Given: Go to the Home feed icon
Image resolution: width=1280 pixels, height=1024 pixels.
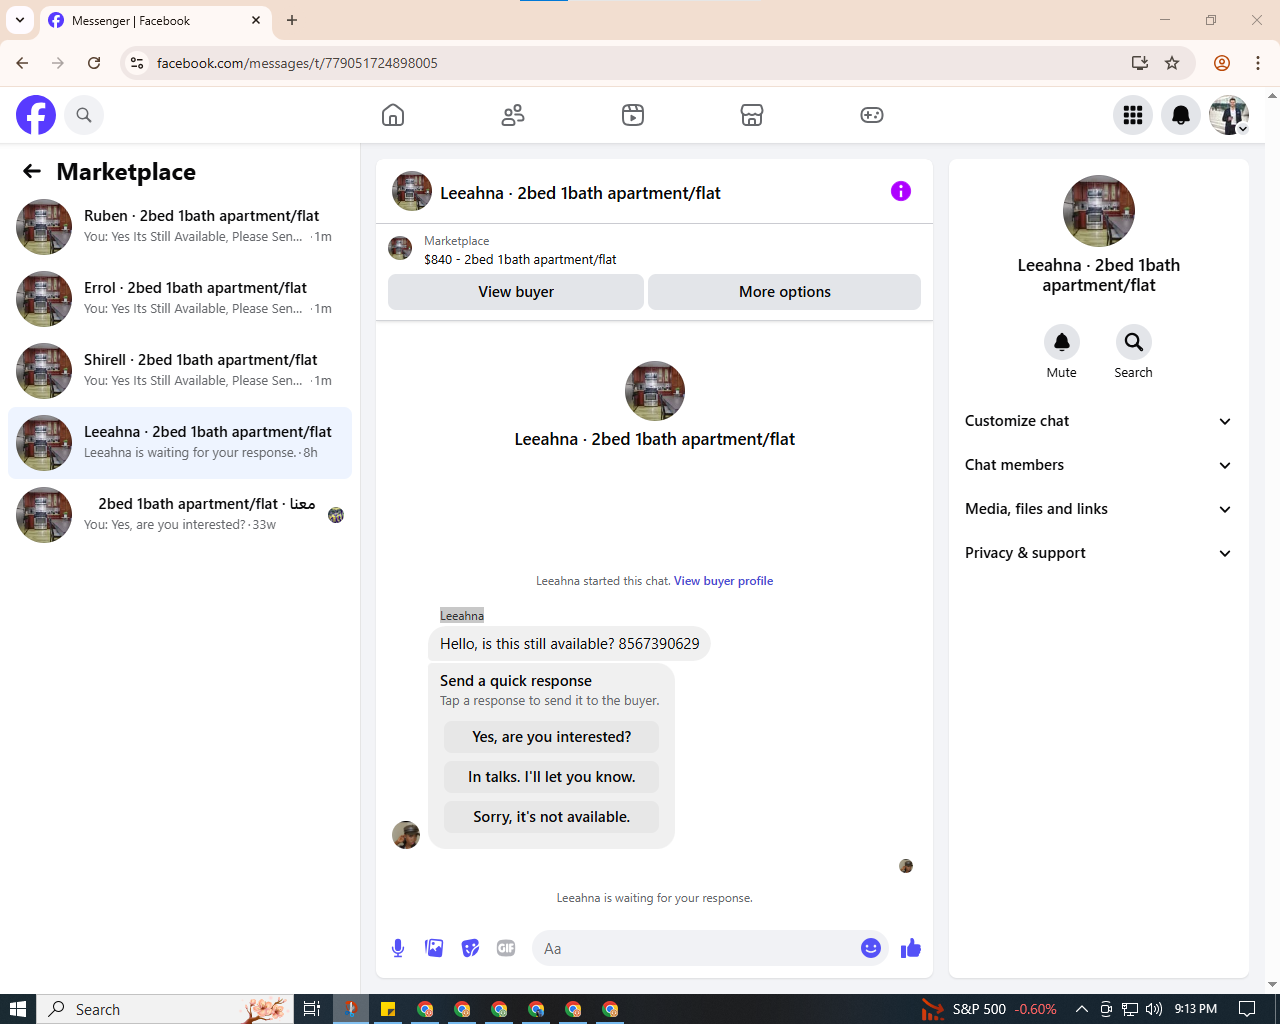Looking at the screenshot, I should (x=393, y=115).
